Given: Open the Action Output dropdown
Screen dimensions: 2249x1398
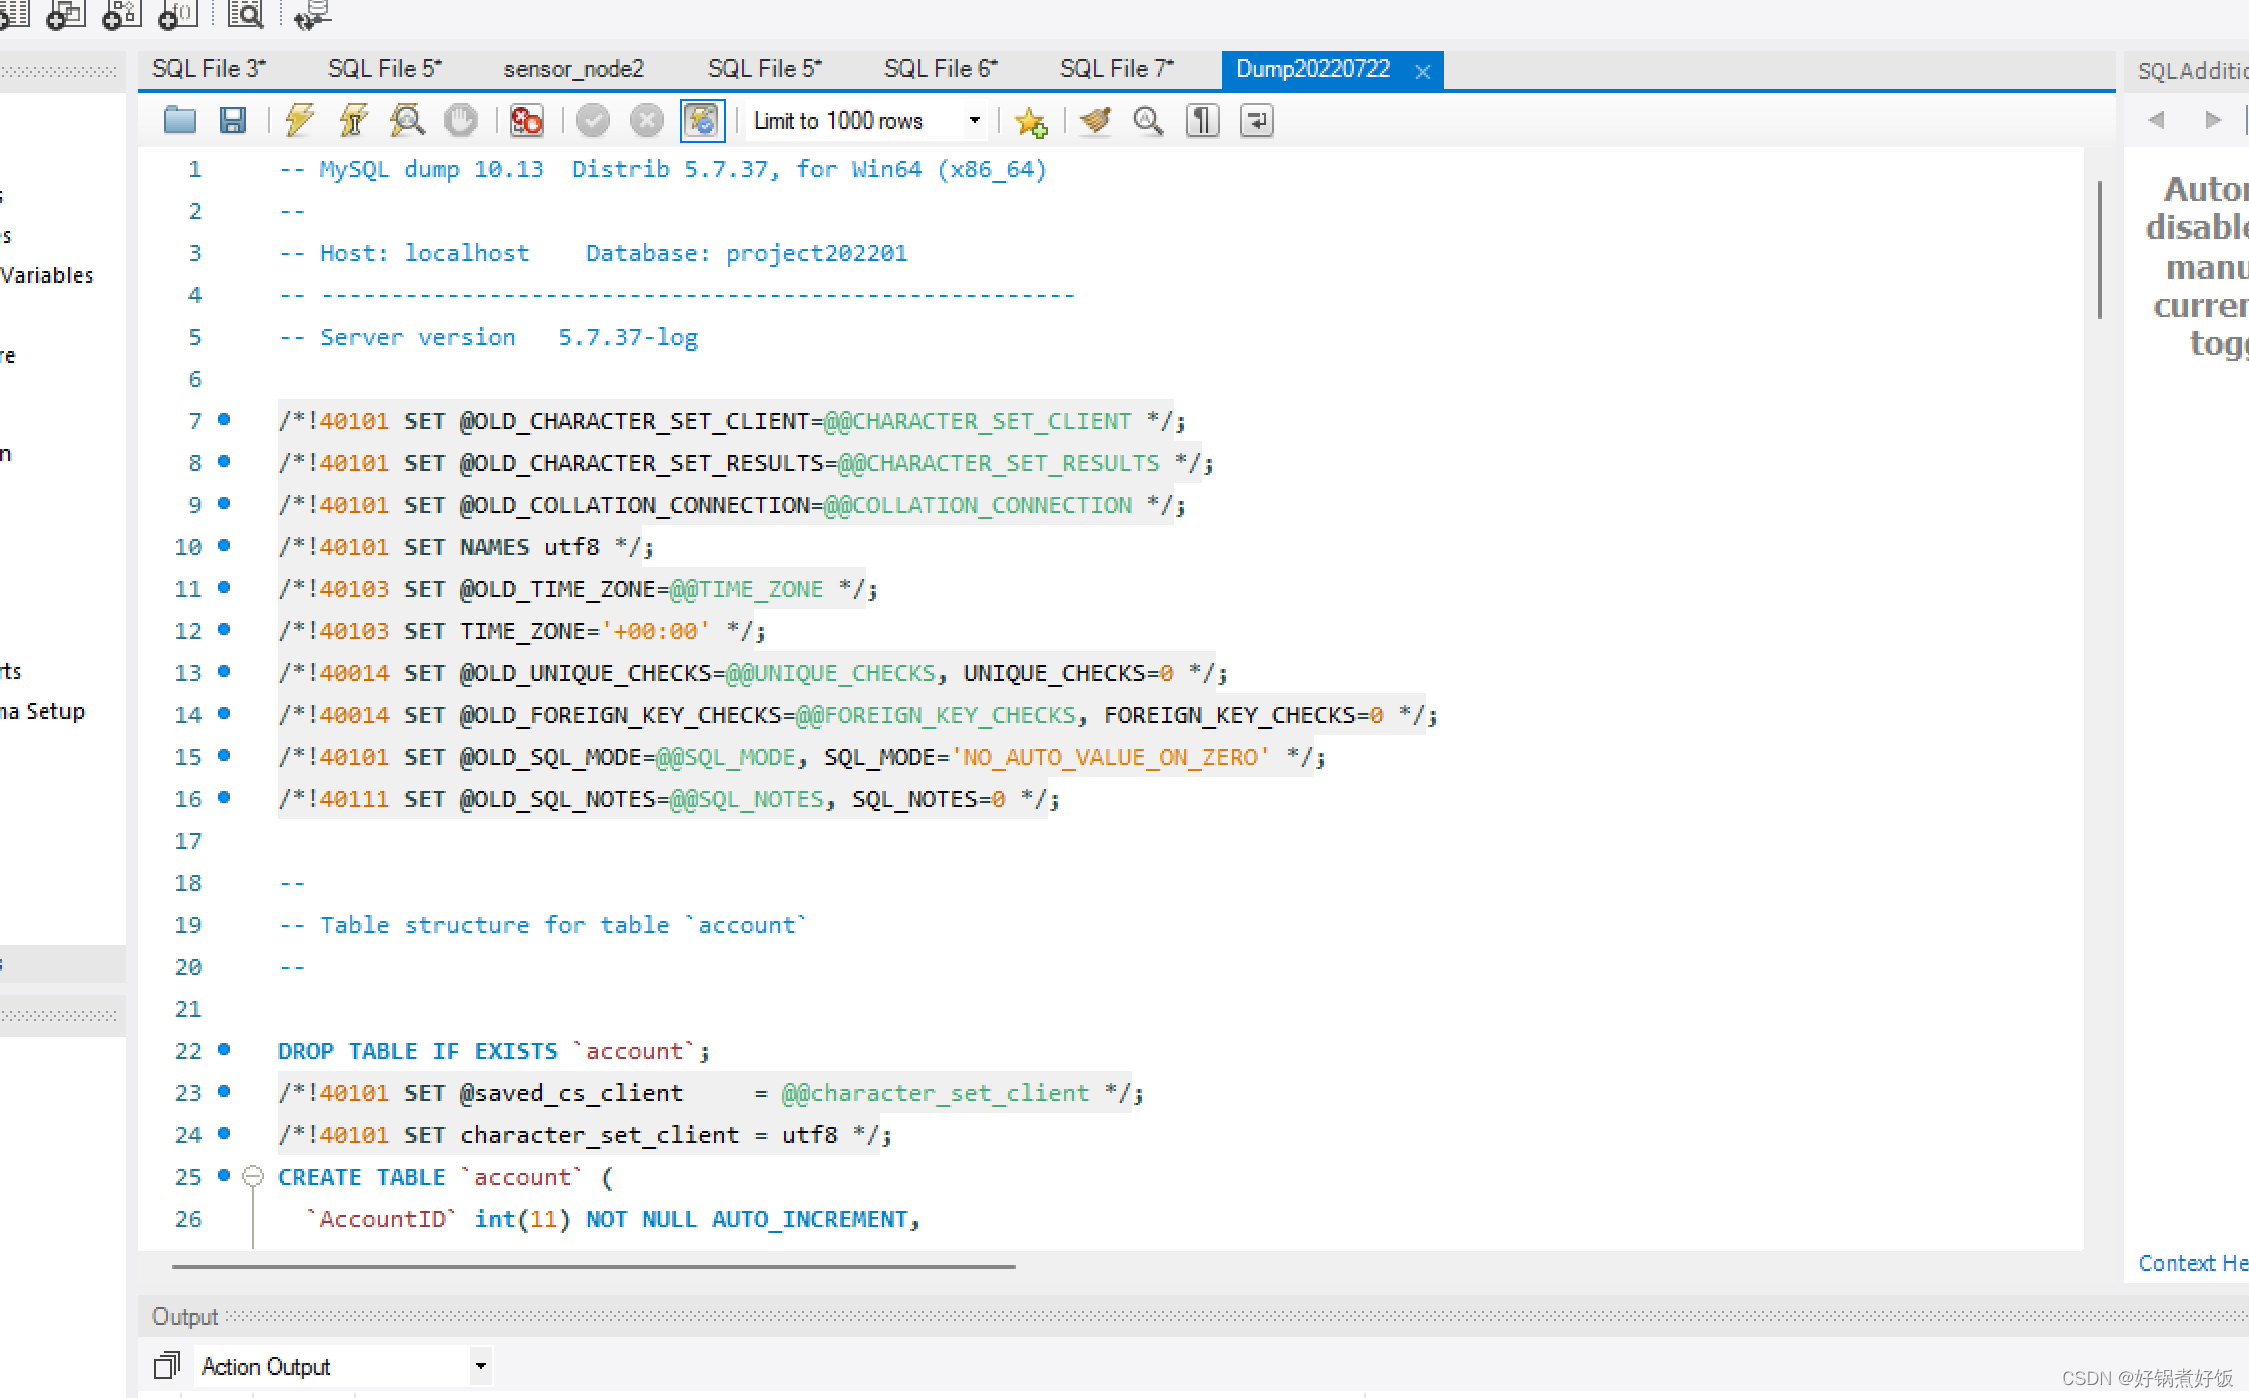Looking at the screenshot, I should click(481, 1366).
